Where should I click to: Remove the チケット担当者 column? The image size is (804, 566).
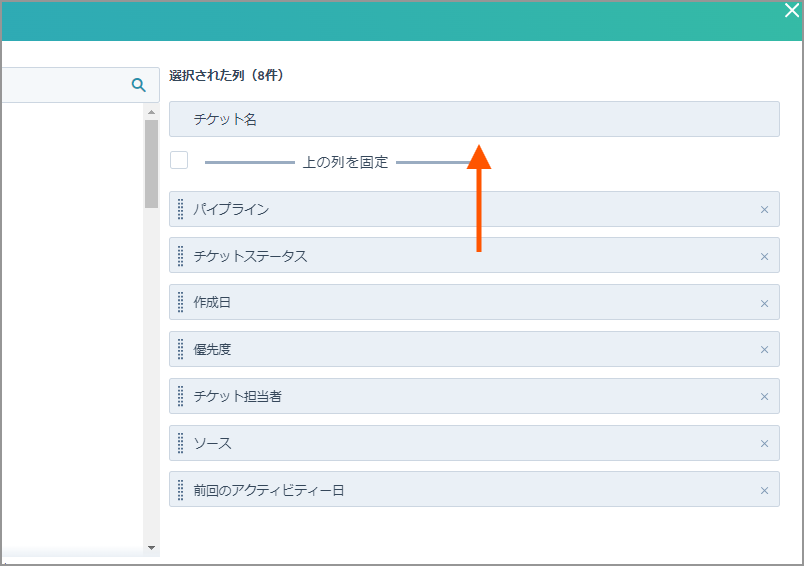[764, 397]
